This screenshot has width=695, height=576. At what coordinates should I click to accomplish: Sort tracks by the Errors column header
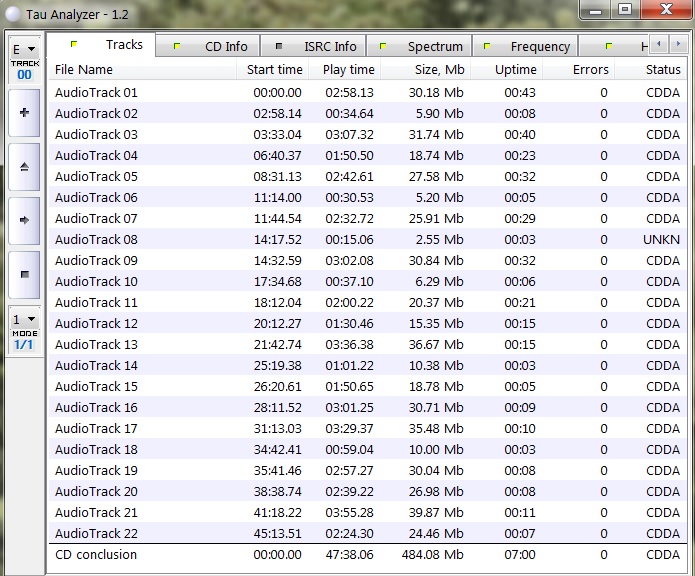coord(580,70)
